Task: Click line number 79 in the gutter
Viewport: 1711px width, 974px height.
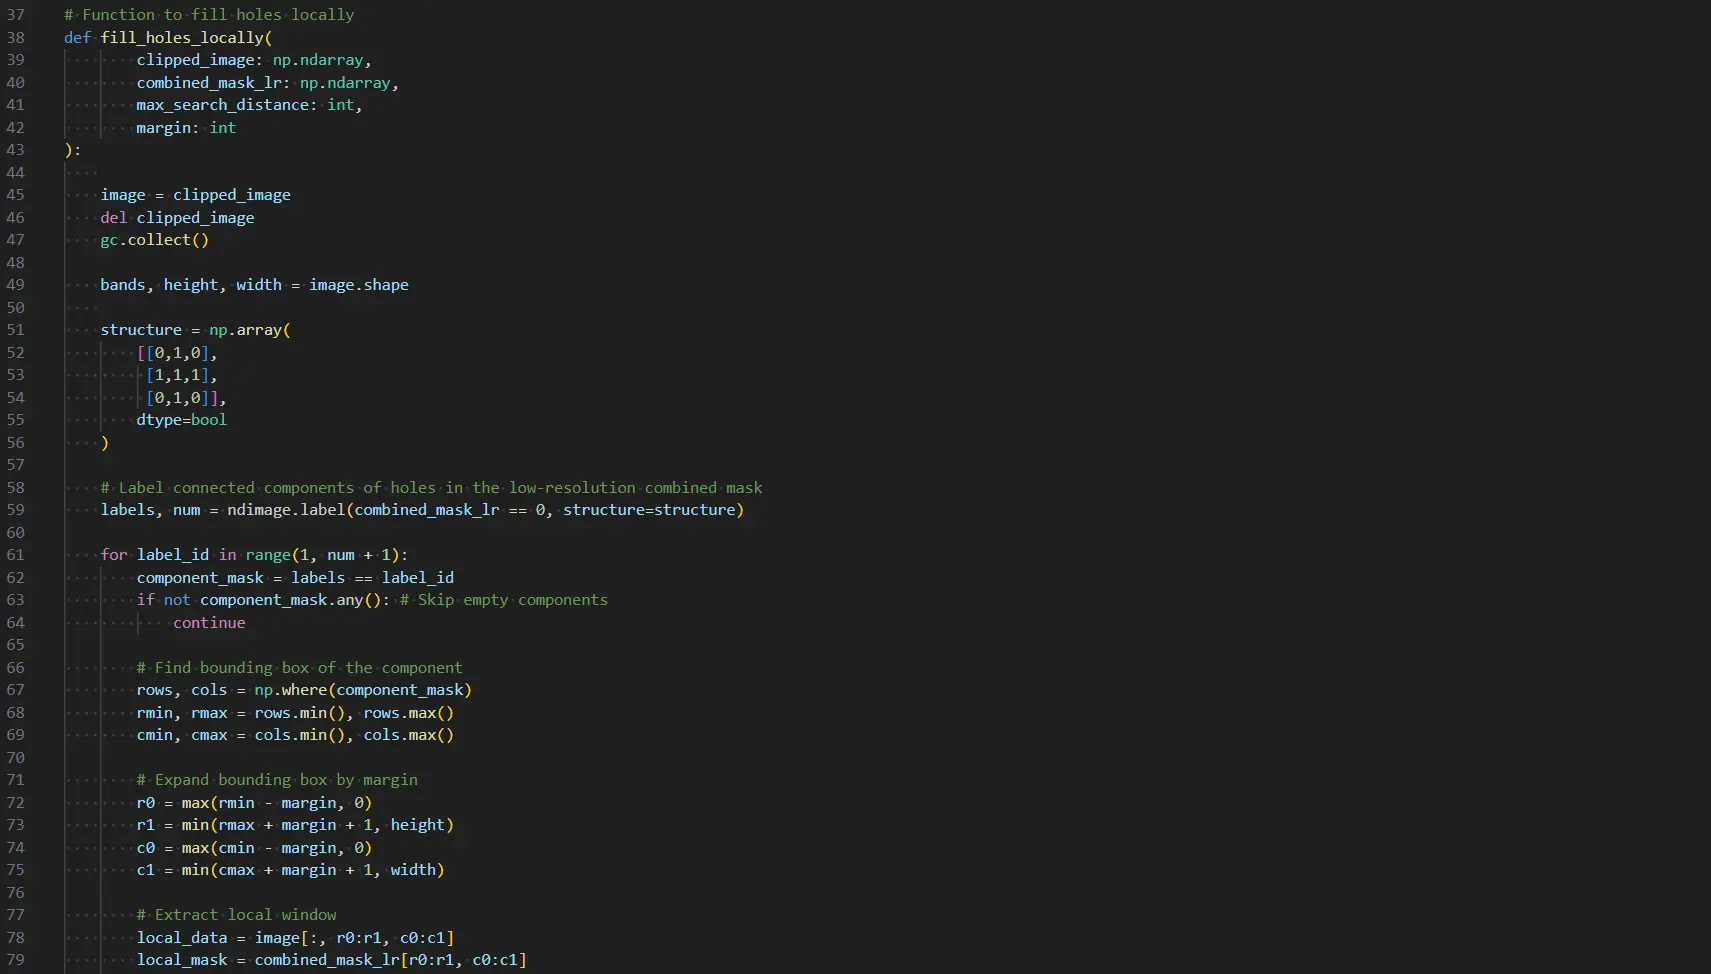Action: (16, 960)
